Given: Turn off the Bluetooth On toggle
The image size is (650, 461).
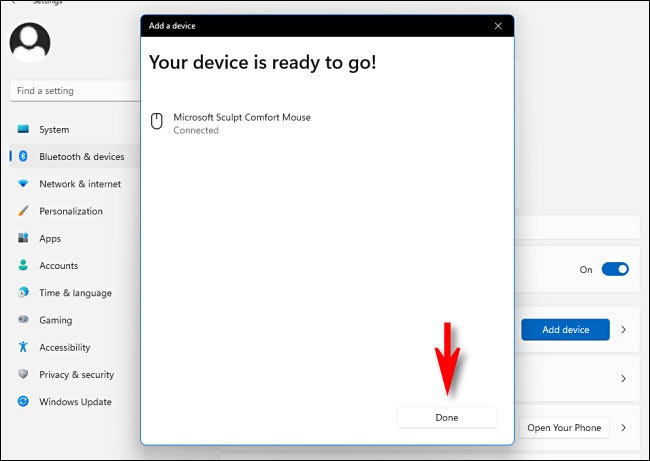Looking at the screenshot, I should (x=616, y=269).
